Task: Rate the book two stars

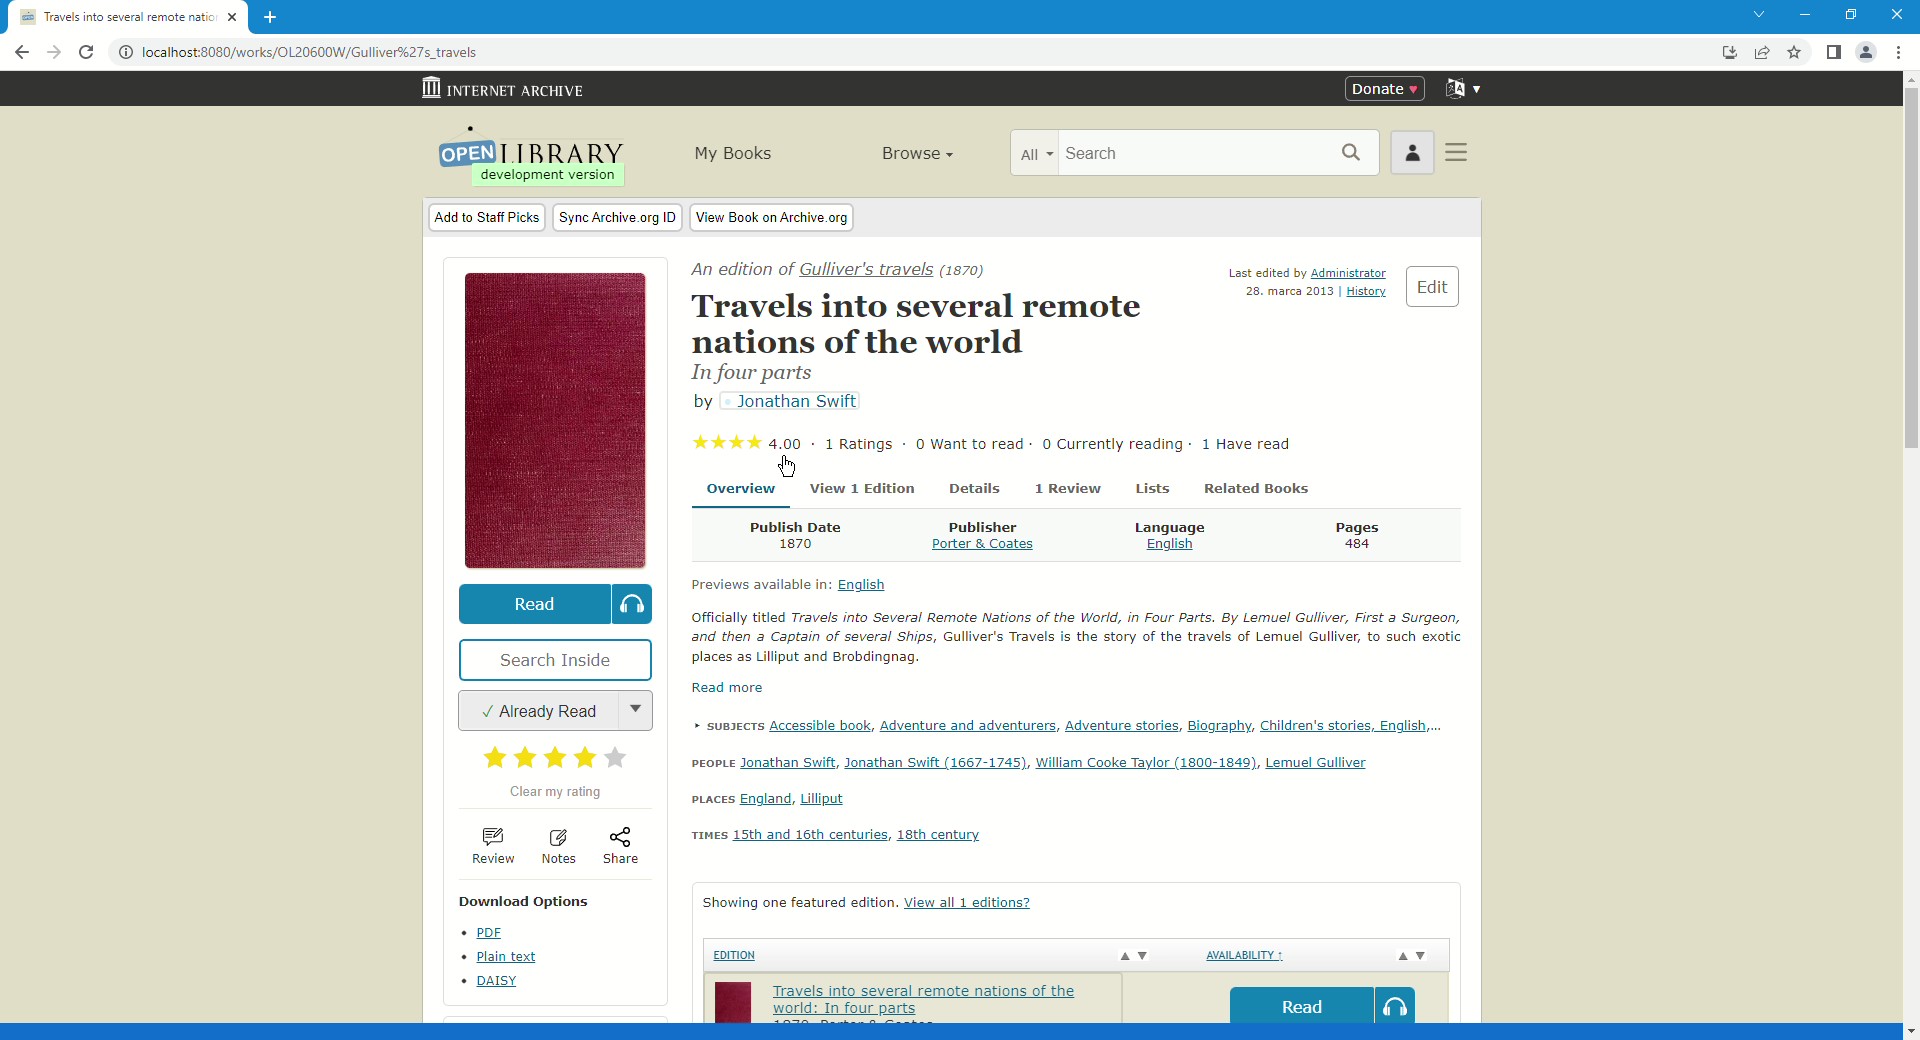Action: pyautogui.click(x=525, y=758)
